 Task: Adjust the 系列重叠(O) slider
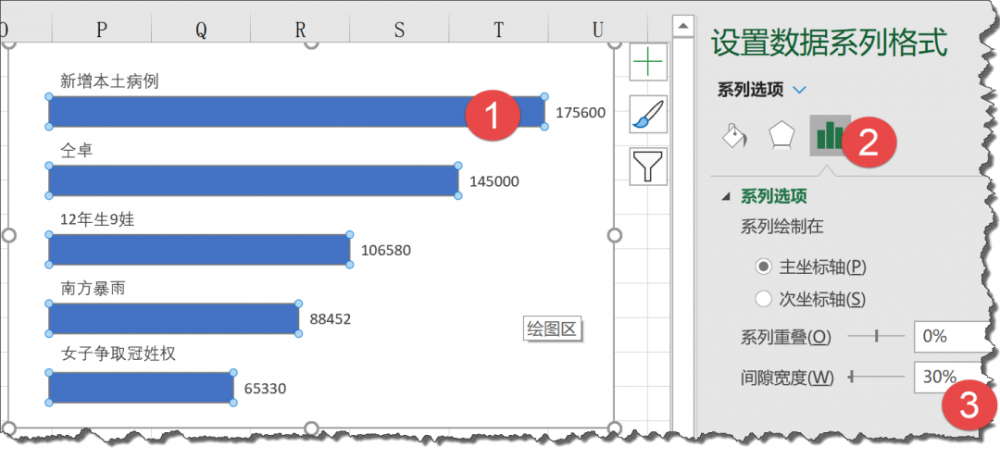coord(876,336)
